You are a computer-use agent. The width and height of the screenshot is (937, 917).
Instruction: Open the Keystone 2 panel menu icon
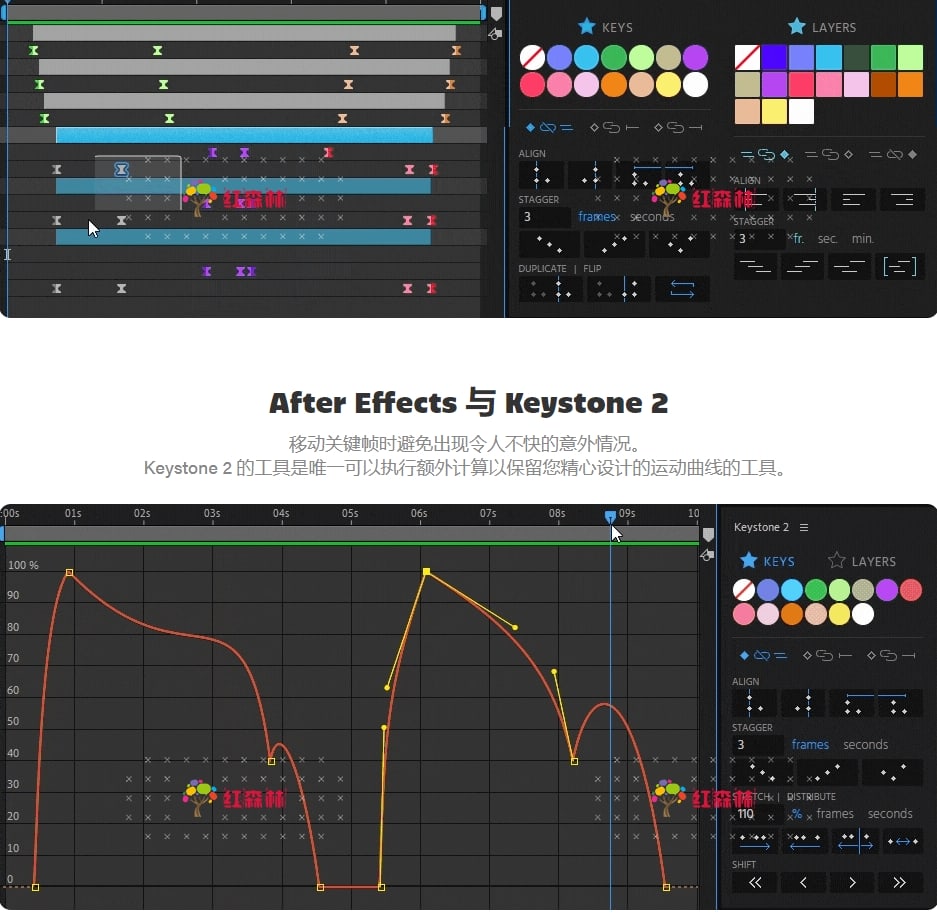point(804,527)
